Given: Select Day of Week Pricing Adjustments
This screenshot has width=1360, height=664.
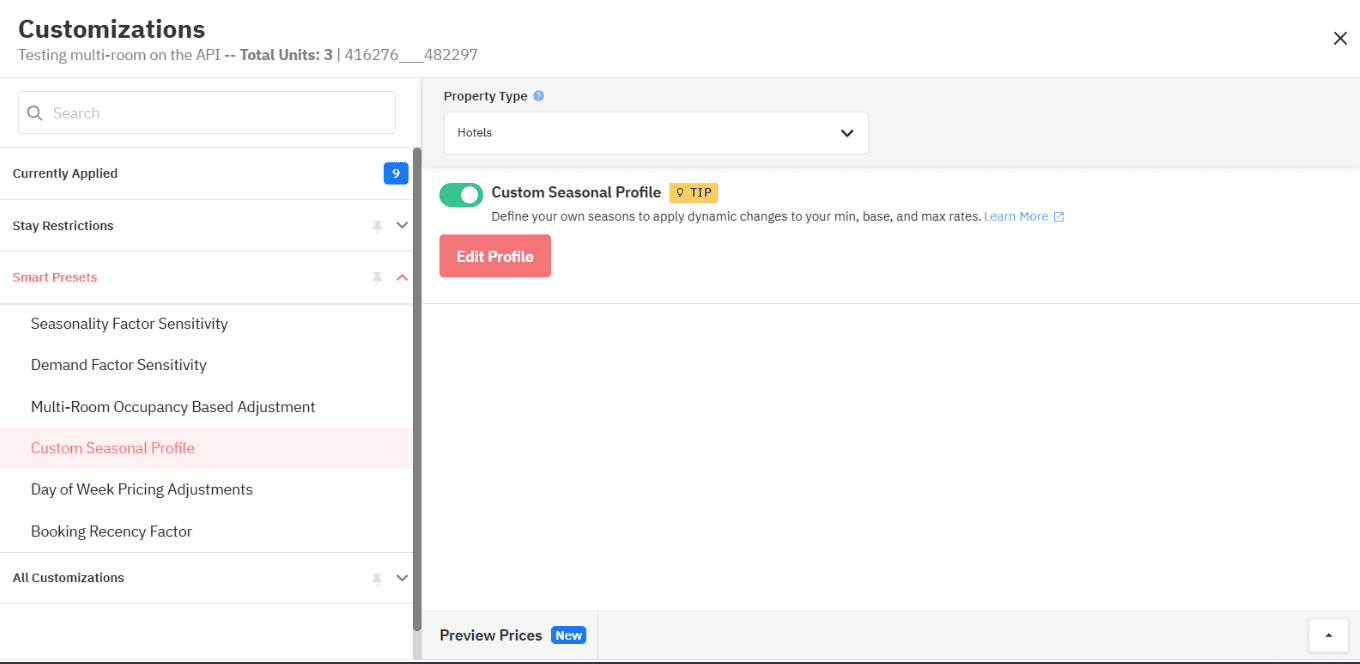Looking at the screenshot, I should tap(141, 489).
